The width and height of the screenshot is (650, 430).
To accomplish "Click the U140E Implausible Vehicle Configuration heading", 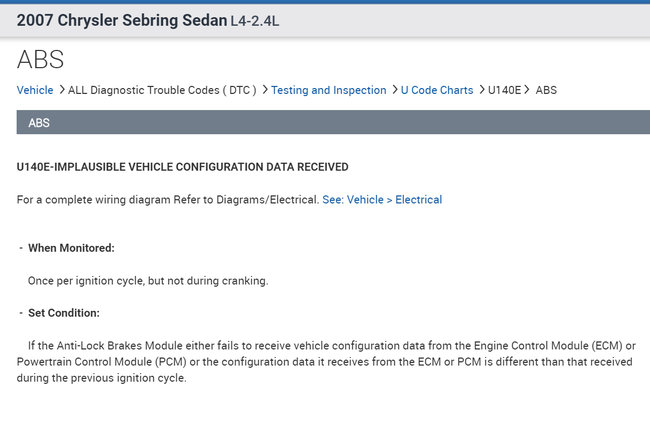I will 182,166.
